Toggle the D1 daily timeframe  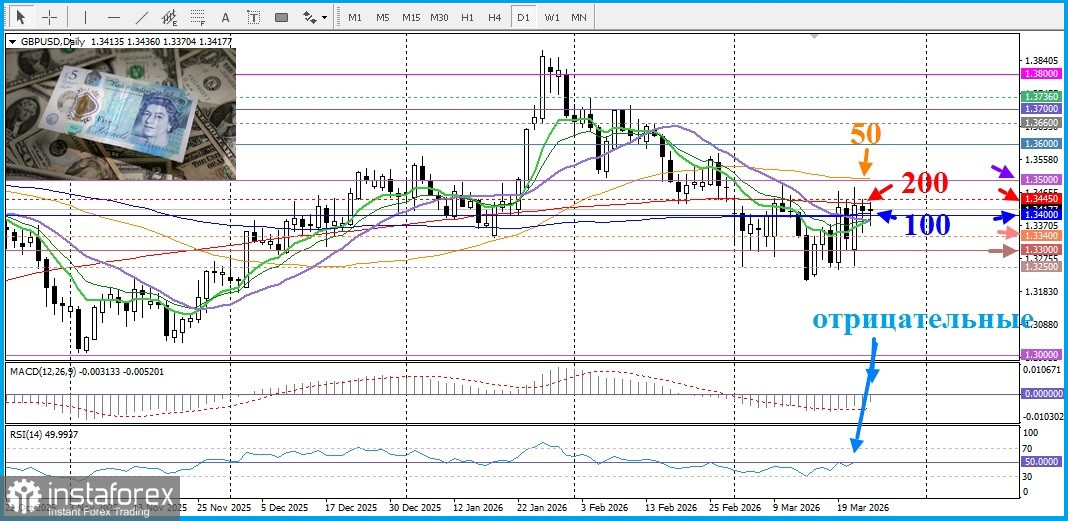(523, 17)
